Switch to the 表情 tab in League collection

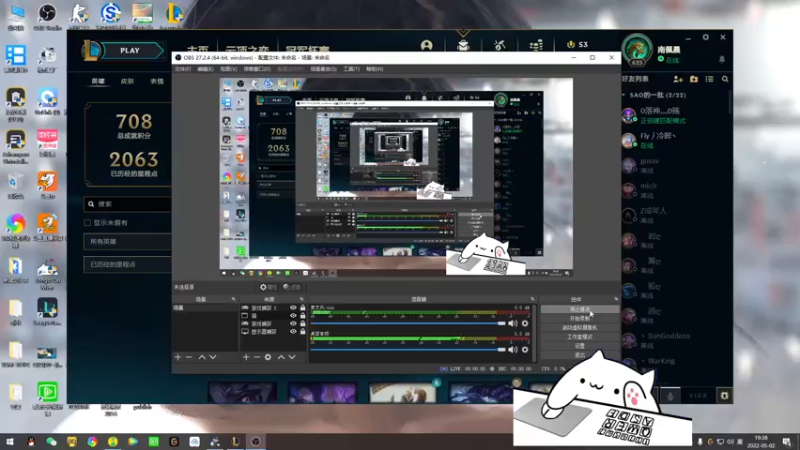(157, 82)
